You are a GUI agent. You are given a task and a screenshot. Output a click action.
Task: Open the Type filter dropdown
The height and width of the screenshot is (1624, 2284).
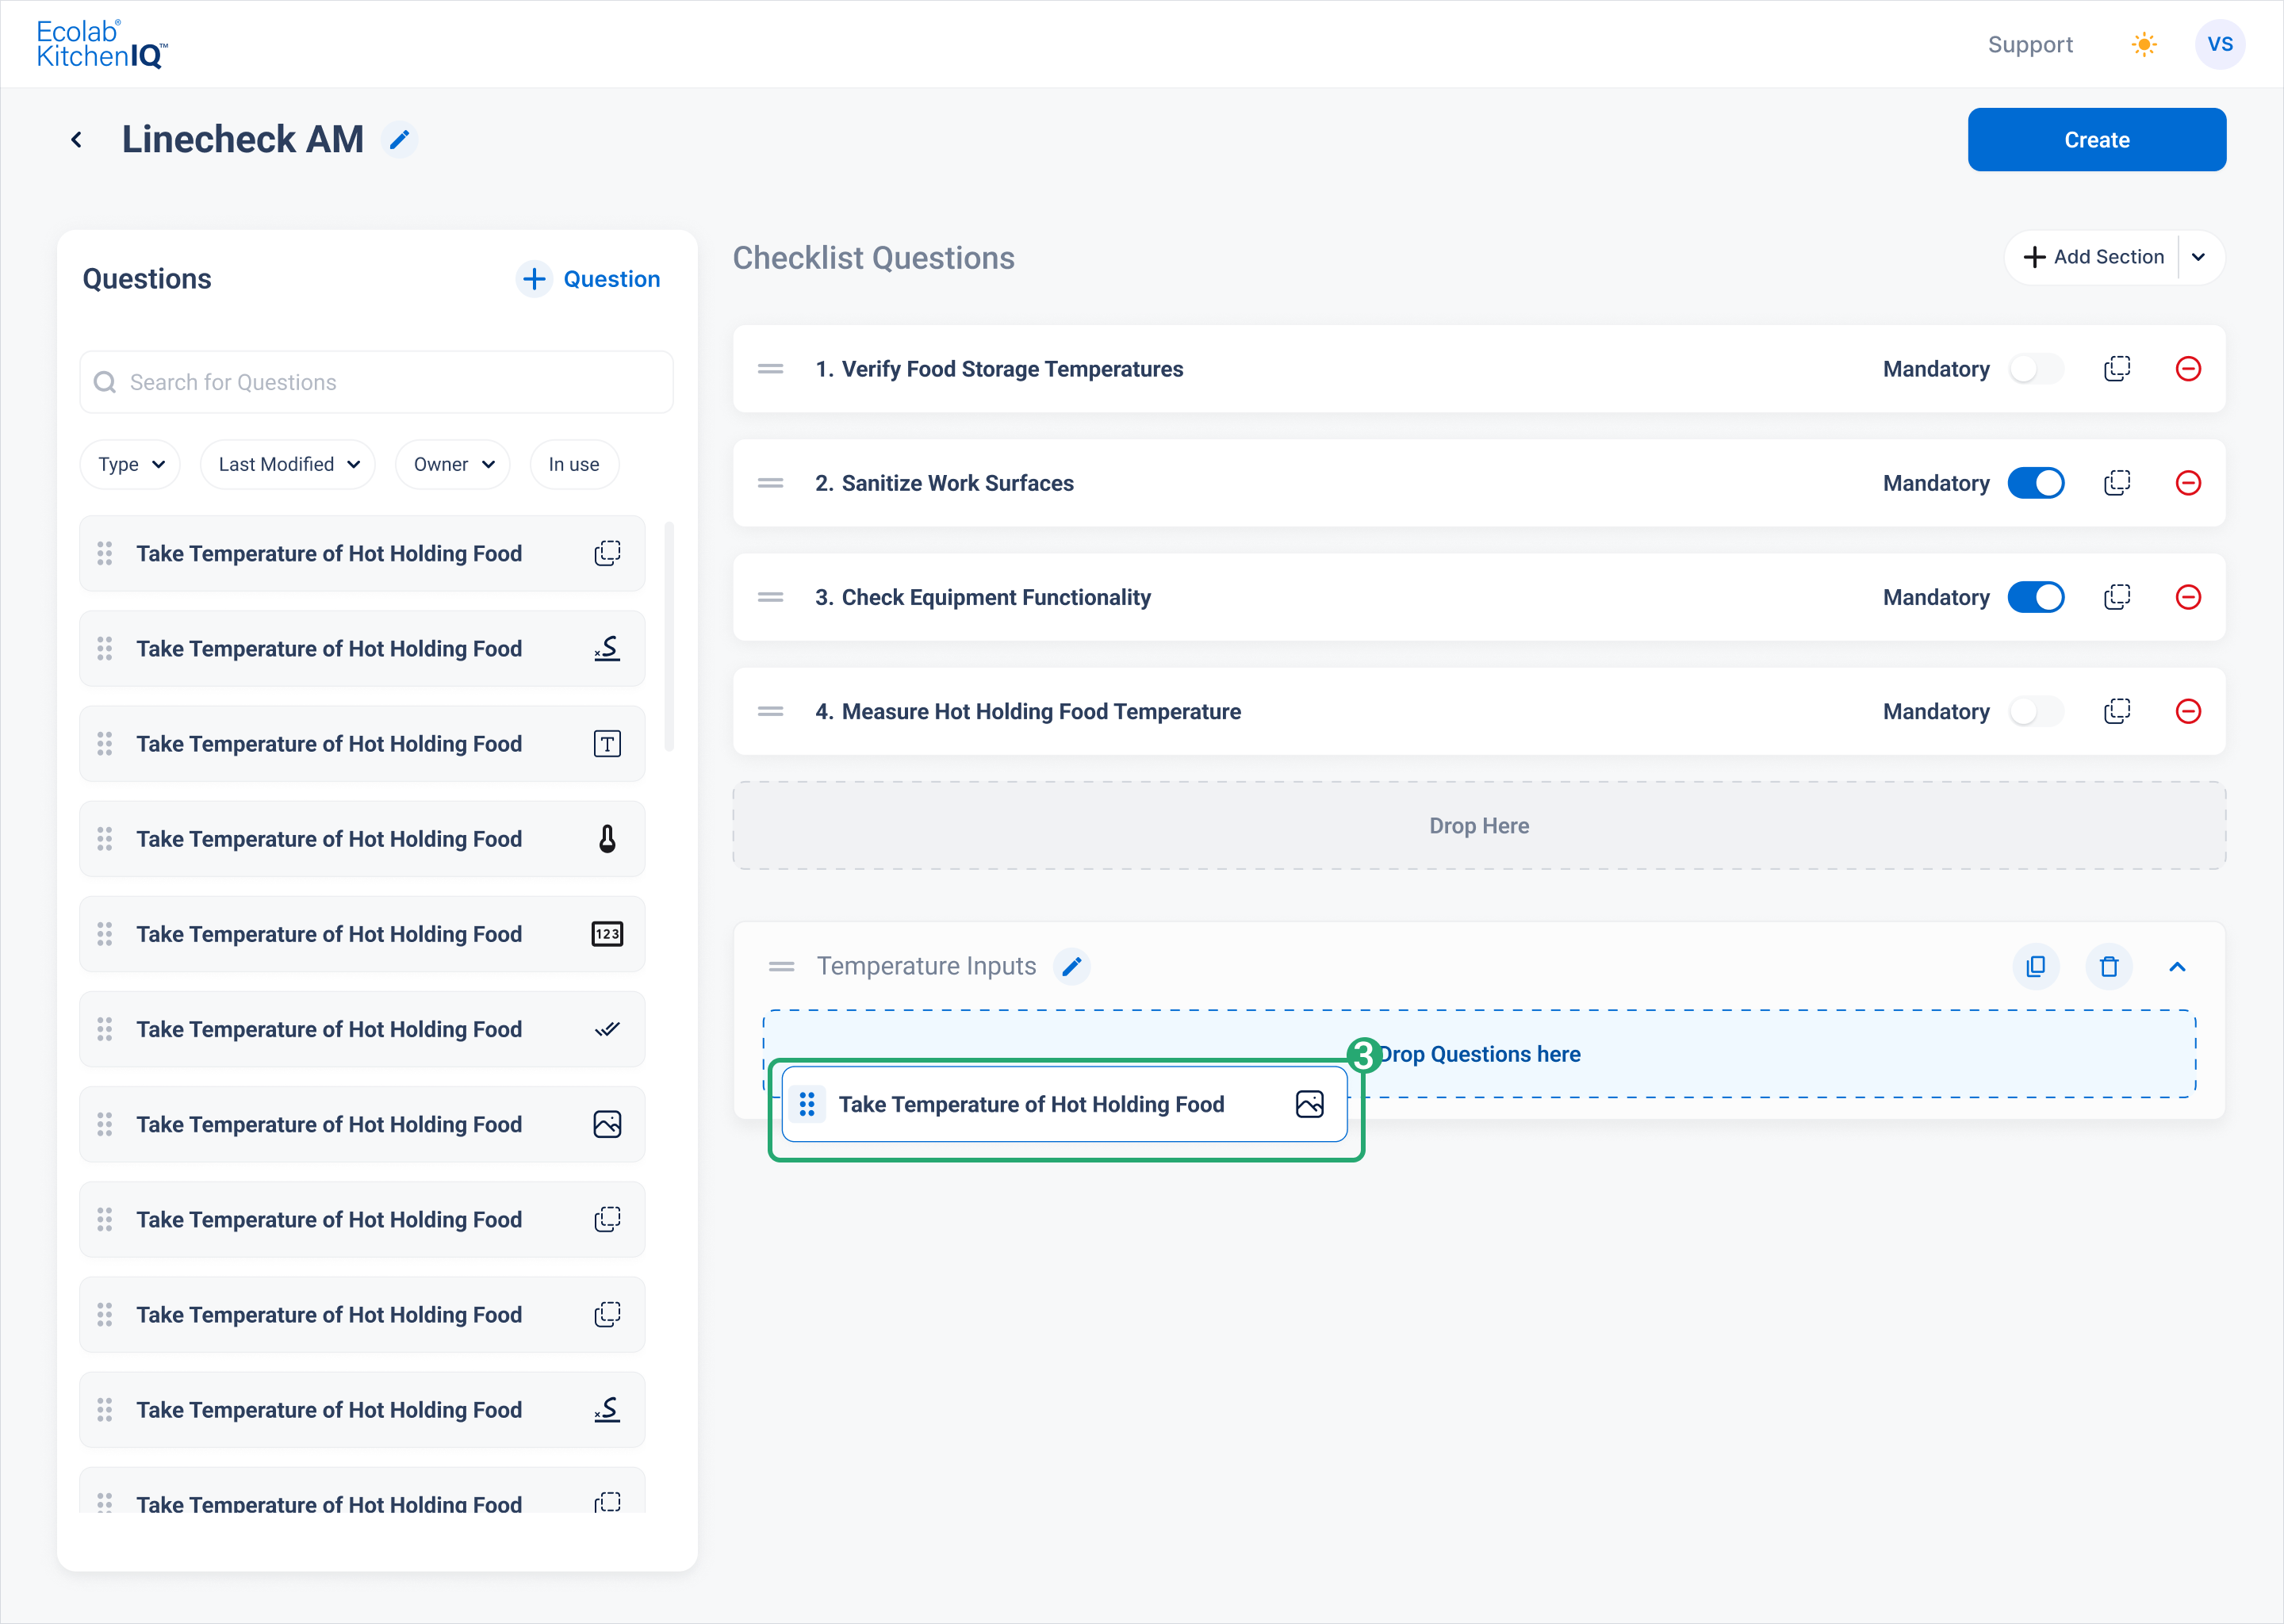tap(130, 464)
